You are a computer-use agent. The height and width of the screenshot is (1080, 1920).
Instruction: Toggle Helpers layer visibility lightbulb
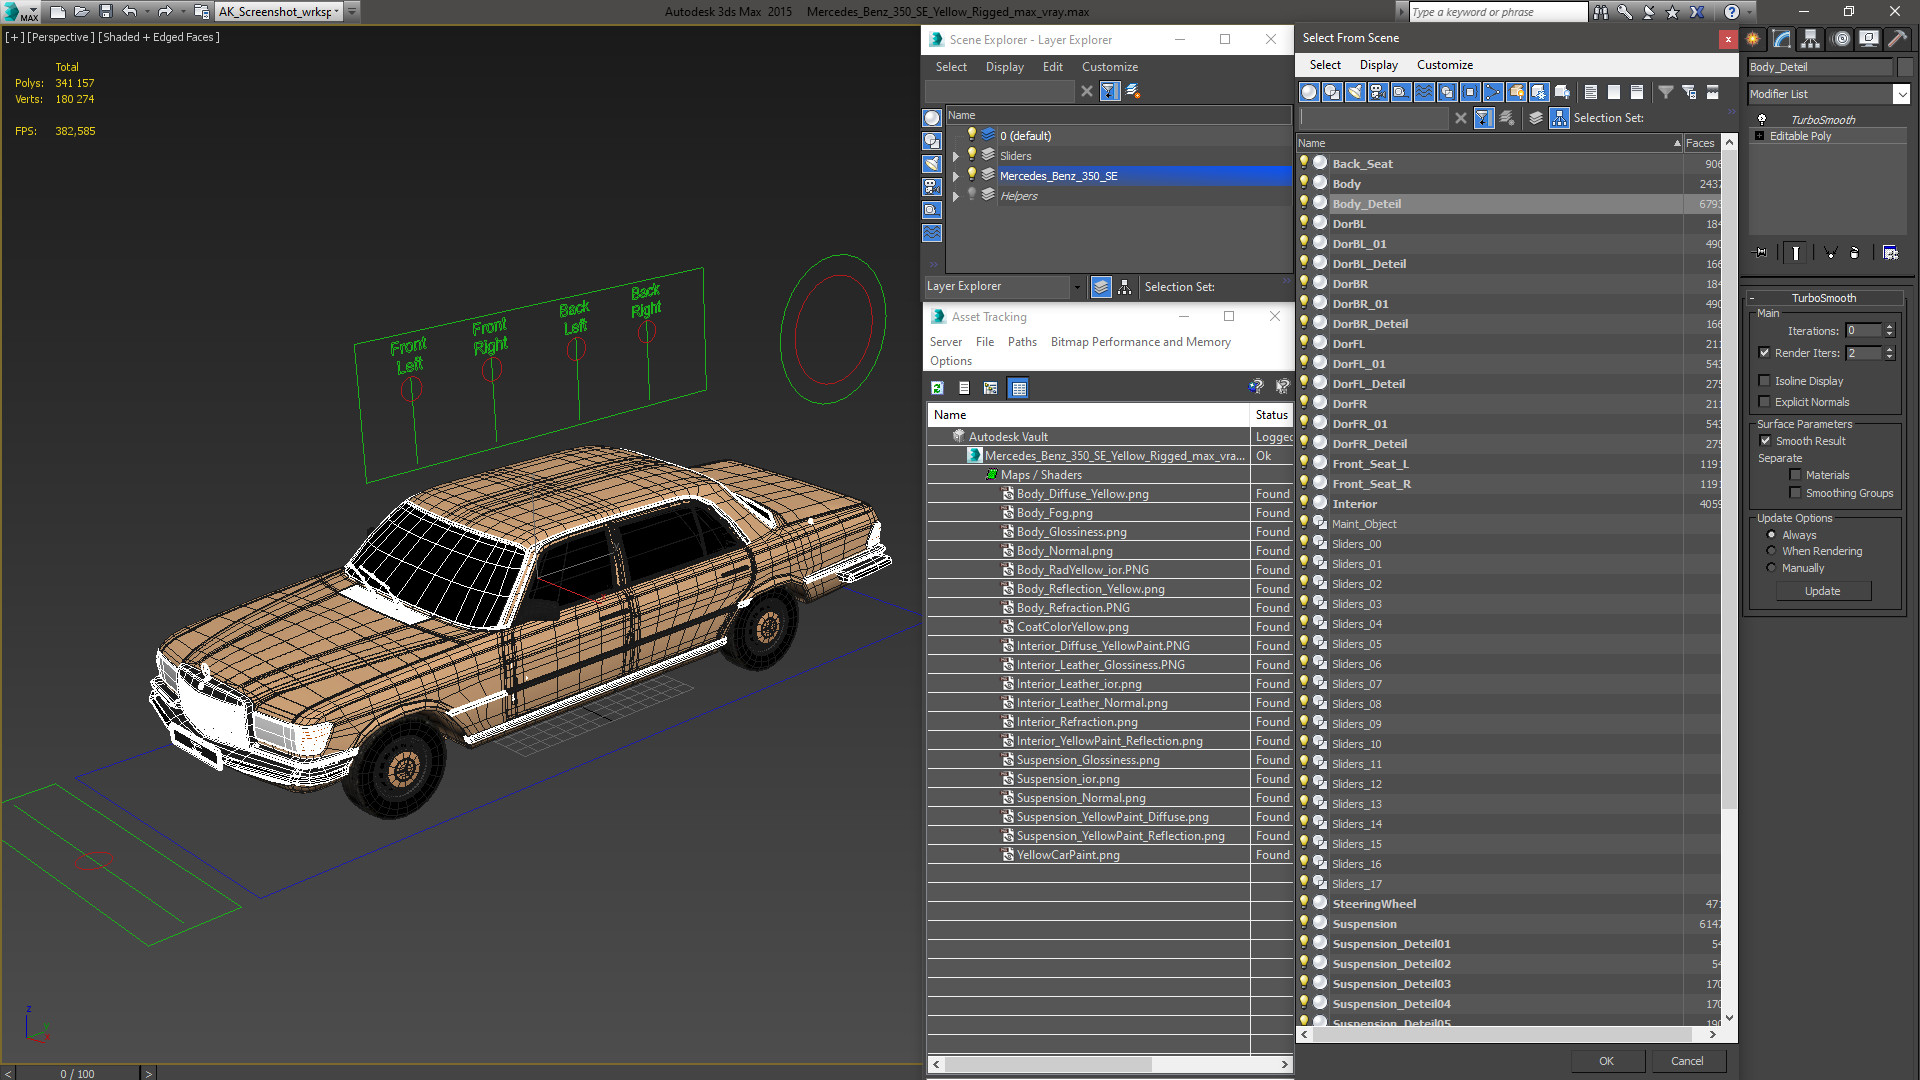970,195
